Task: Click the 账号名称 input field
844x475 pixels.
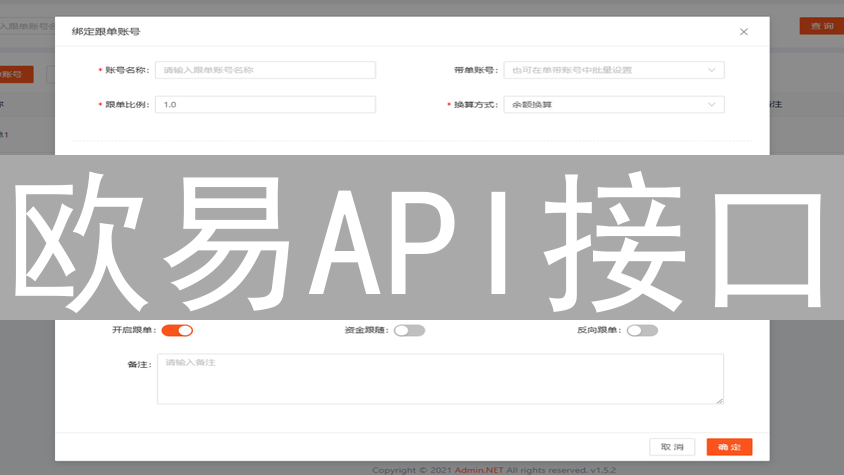Action: pyautogui.click(x=265, y=70)
